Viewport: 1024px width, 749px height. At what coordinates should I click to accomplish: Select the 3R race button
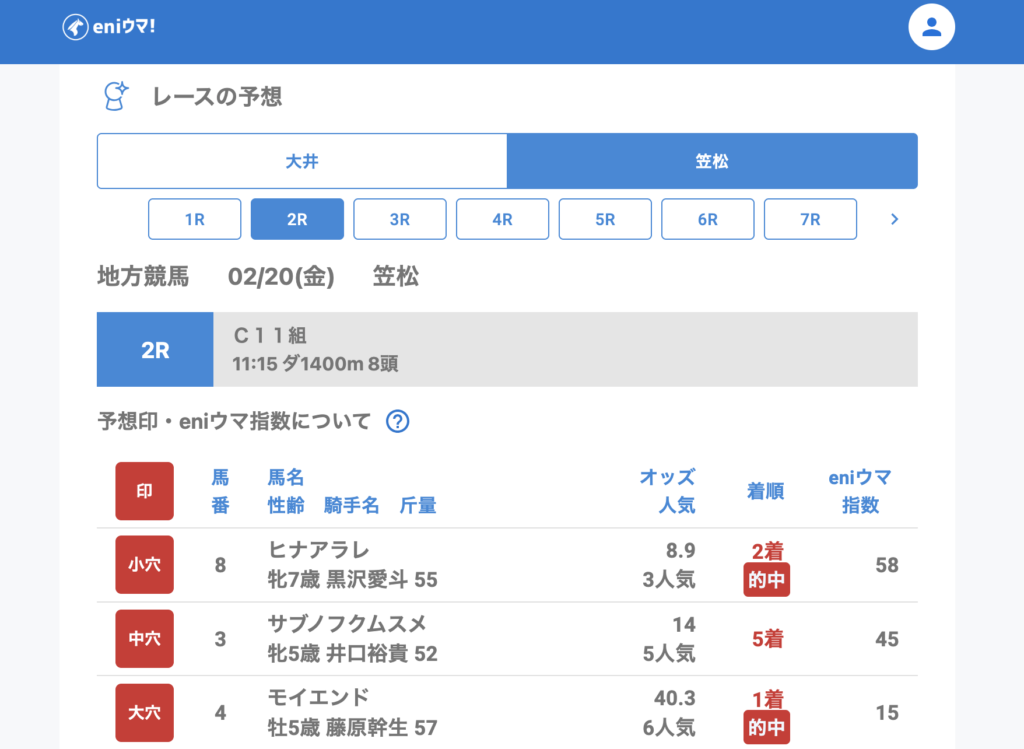400,219
